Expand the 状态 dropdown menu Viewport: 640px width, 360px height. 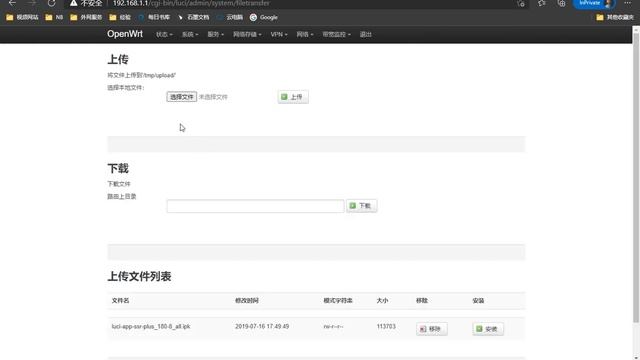[164, 34]
